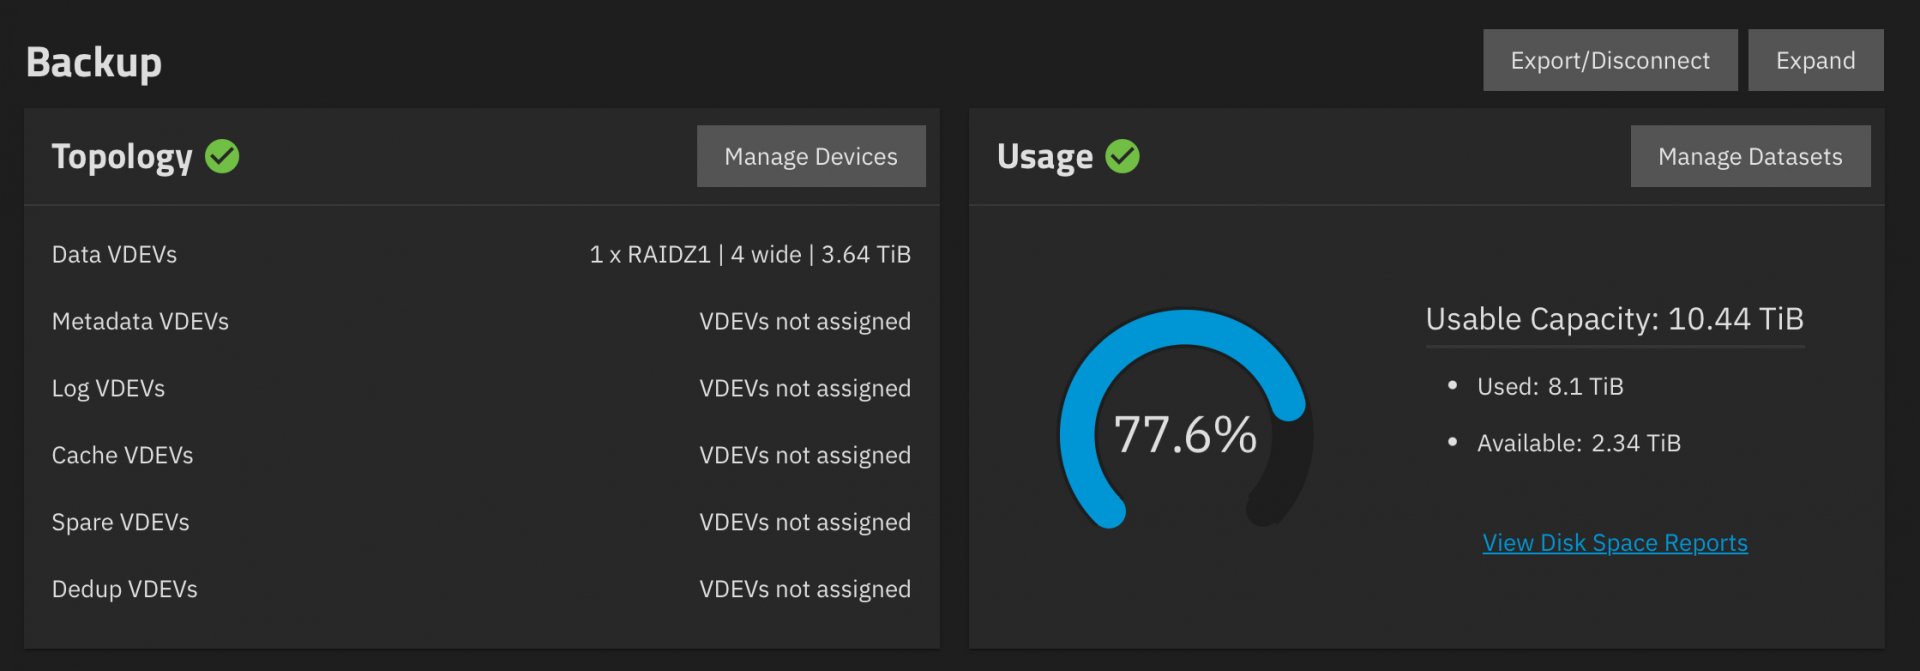Click the Available 2.34 TiB entry
The height and width of the screenshot is (671, 1920).
[1579, 443]
